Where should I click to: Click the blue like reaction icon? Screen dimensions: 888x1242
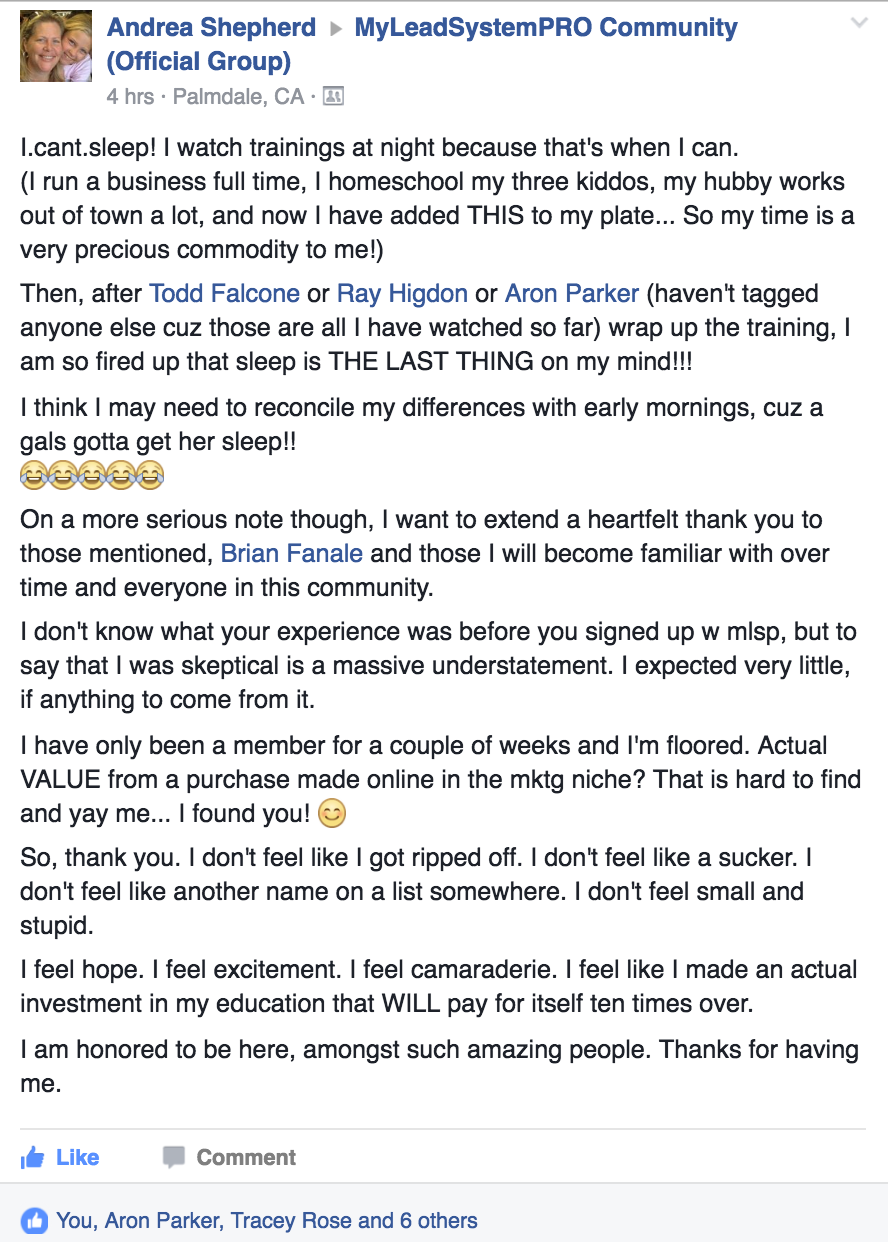point(34,1220)
